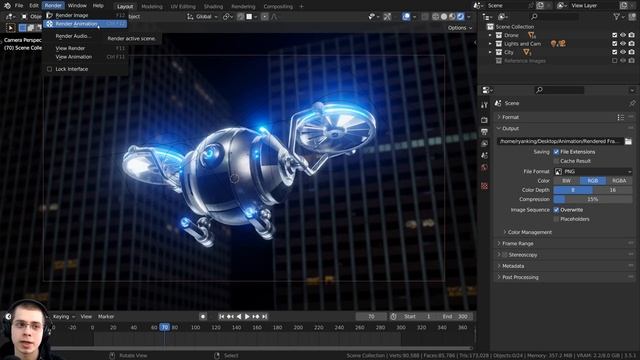
Task: Expand the City collection
Action: pos(491,52)
